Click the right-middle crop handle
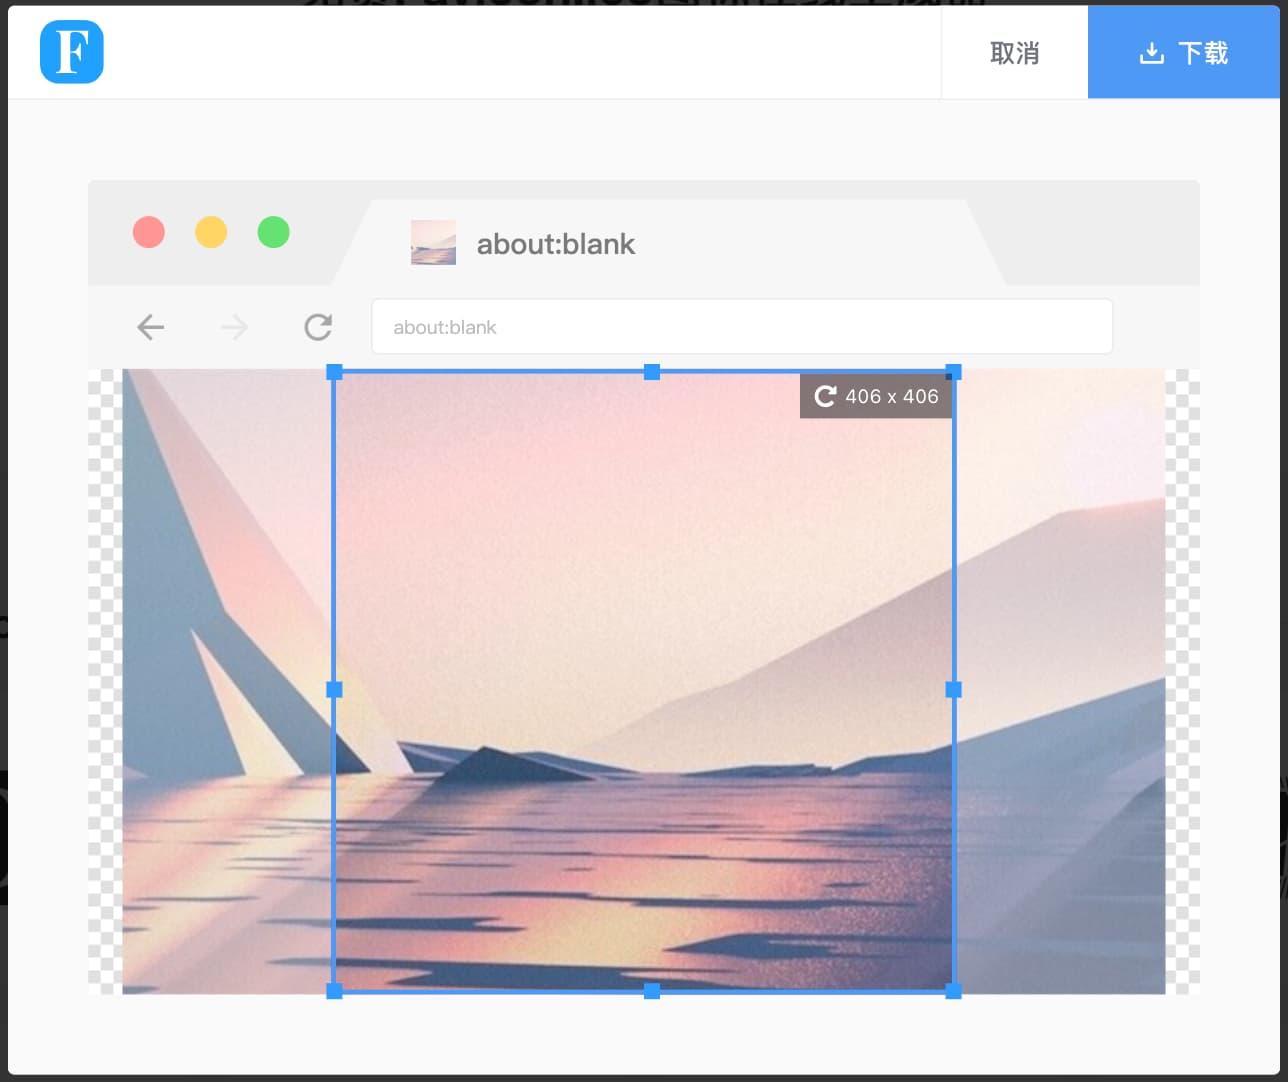The width and height of the screenshot is (1288, 1082). click(953, 689)
